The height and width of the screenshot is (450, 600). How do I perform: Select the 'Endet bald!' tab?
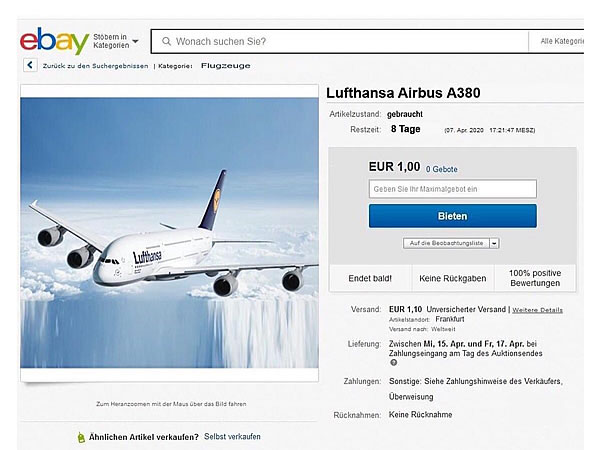click(x=370, y=277)
